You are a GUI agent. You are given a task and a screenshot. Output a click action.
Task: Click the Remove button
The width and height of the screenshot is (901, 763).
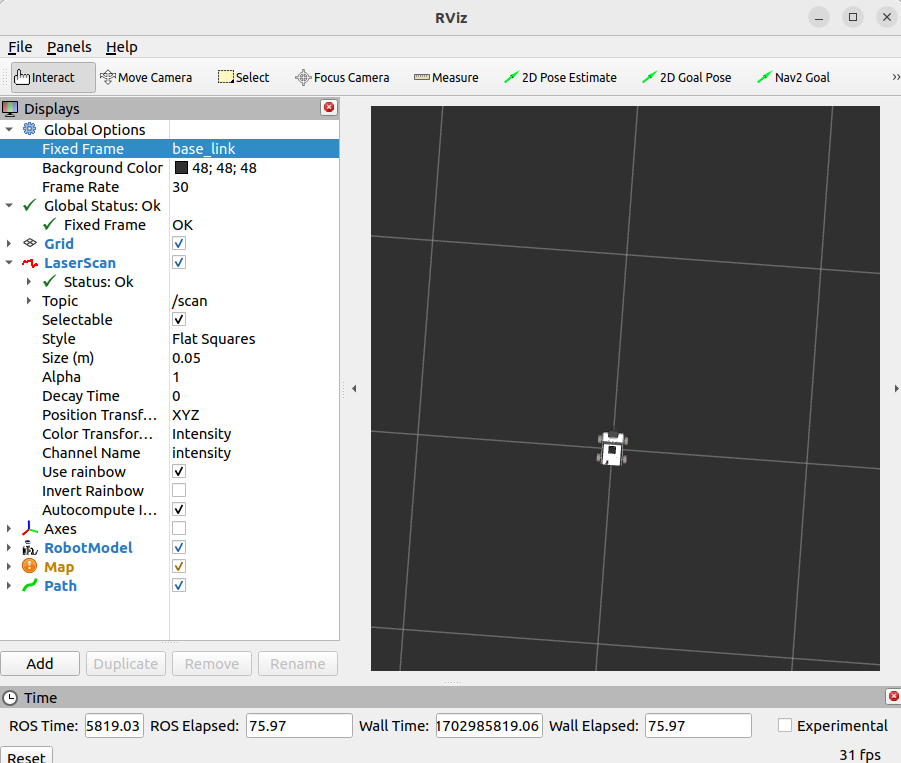[x=211, y=664]
